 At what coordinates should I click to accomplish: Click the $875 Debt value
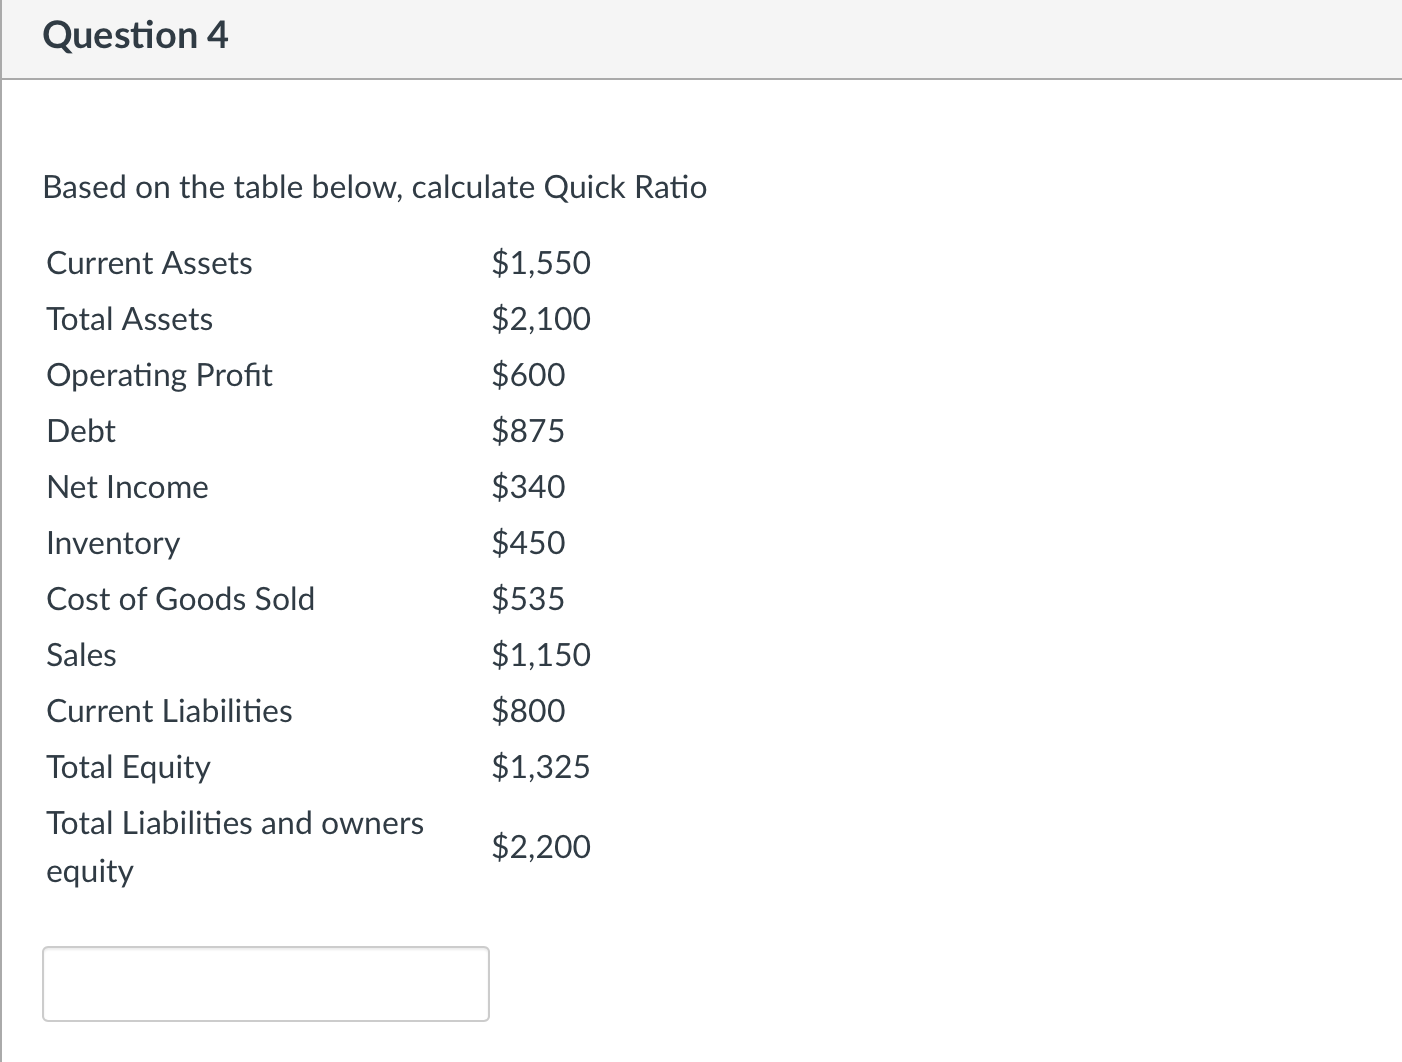pos(528,431)
